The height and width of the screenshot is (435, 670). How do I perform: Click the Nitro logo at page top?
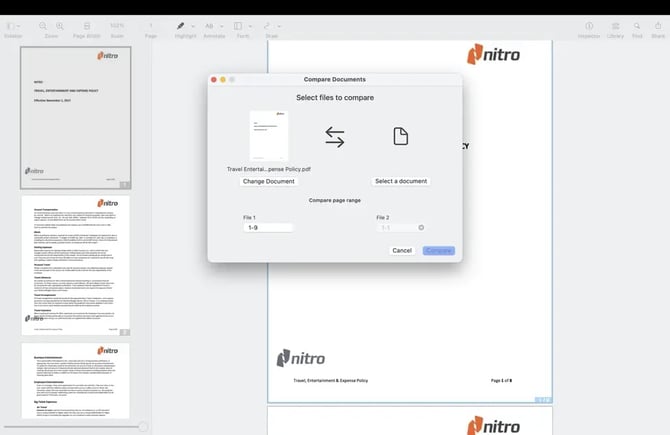493,54
